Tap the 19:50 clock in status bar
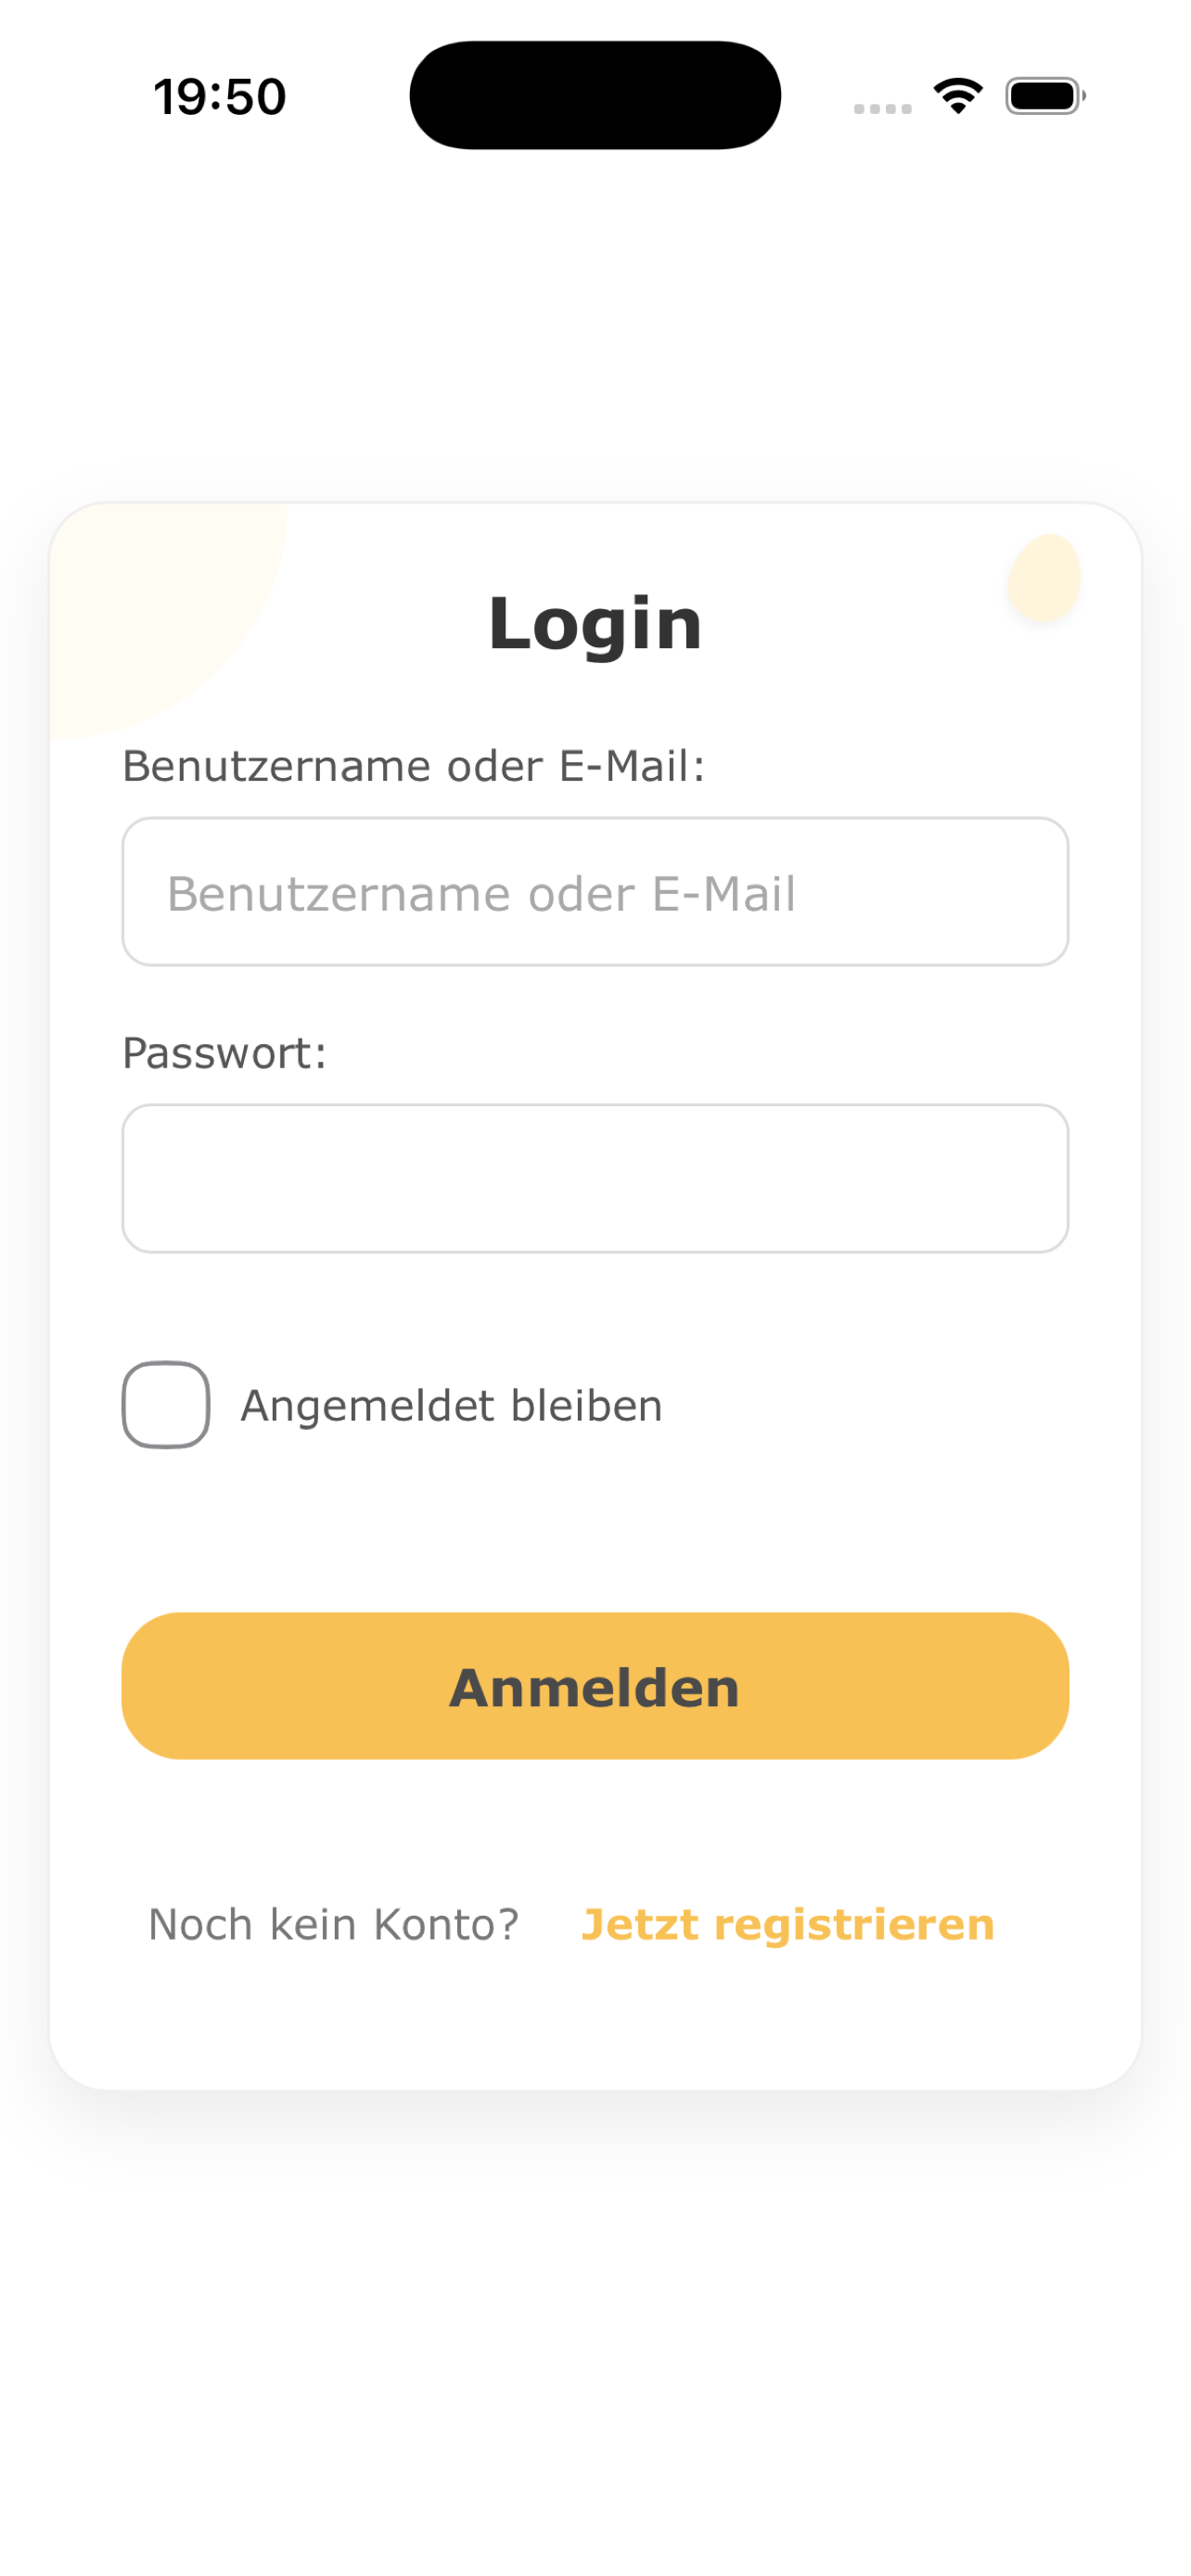 [220, 97]
